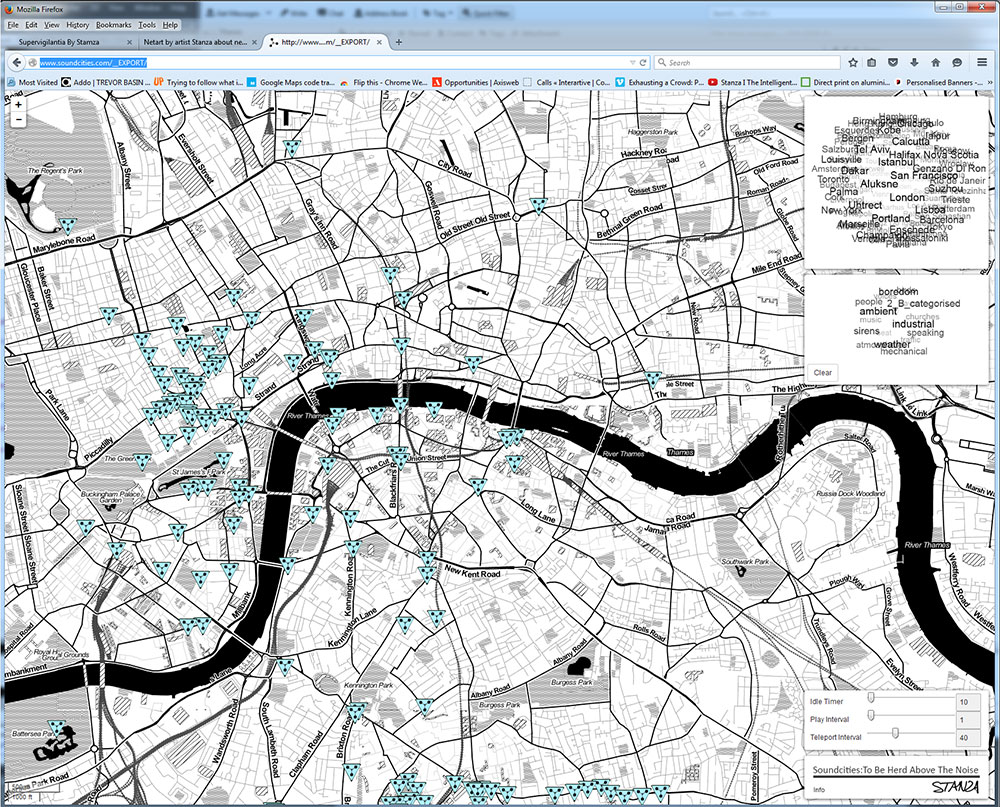Screen dimensions: 1000x807
Task: Click the sound marker near Regent's Park
Action: pos(68,225)
